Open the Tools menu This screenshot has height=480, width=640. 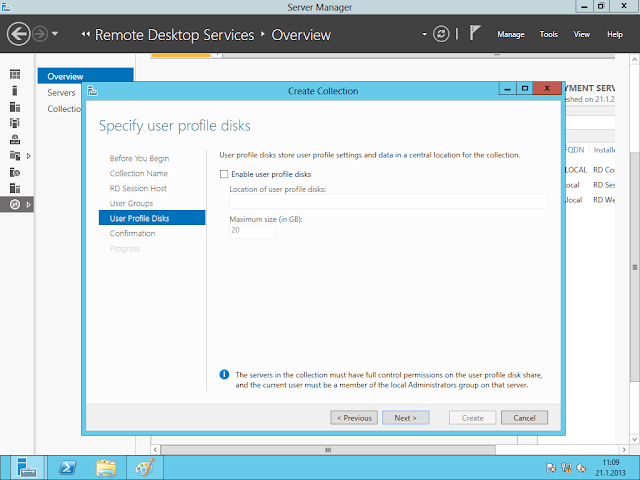(548, 34)
